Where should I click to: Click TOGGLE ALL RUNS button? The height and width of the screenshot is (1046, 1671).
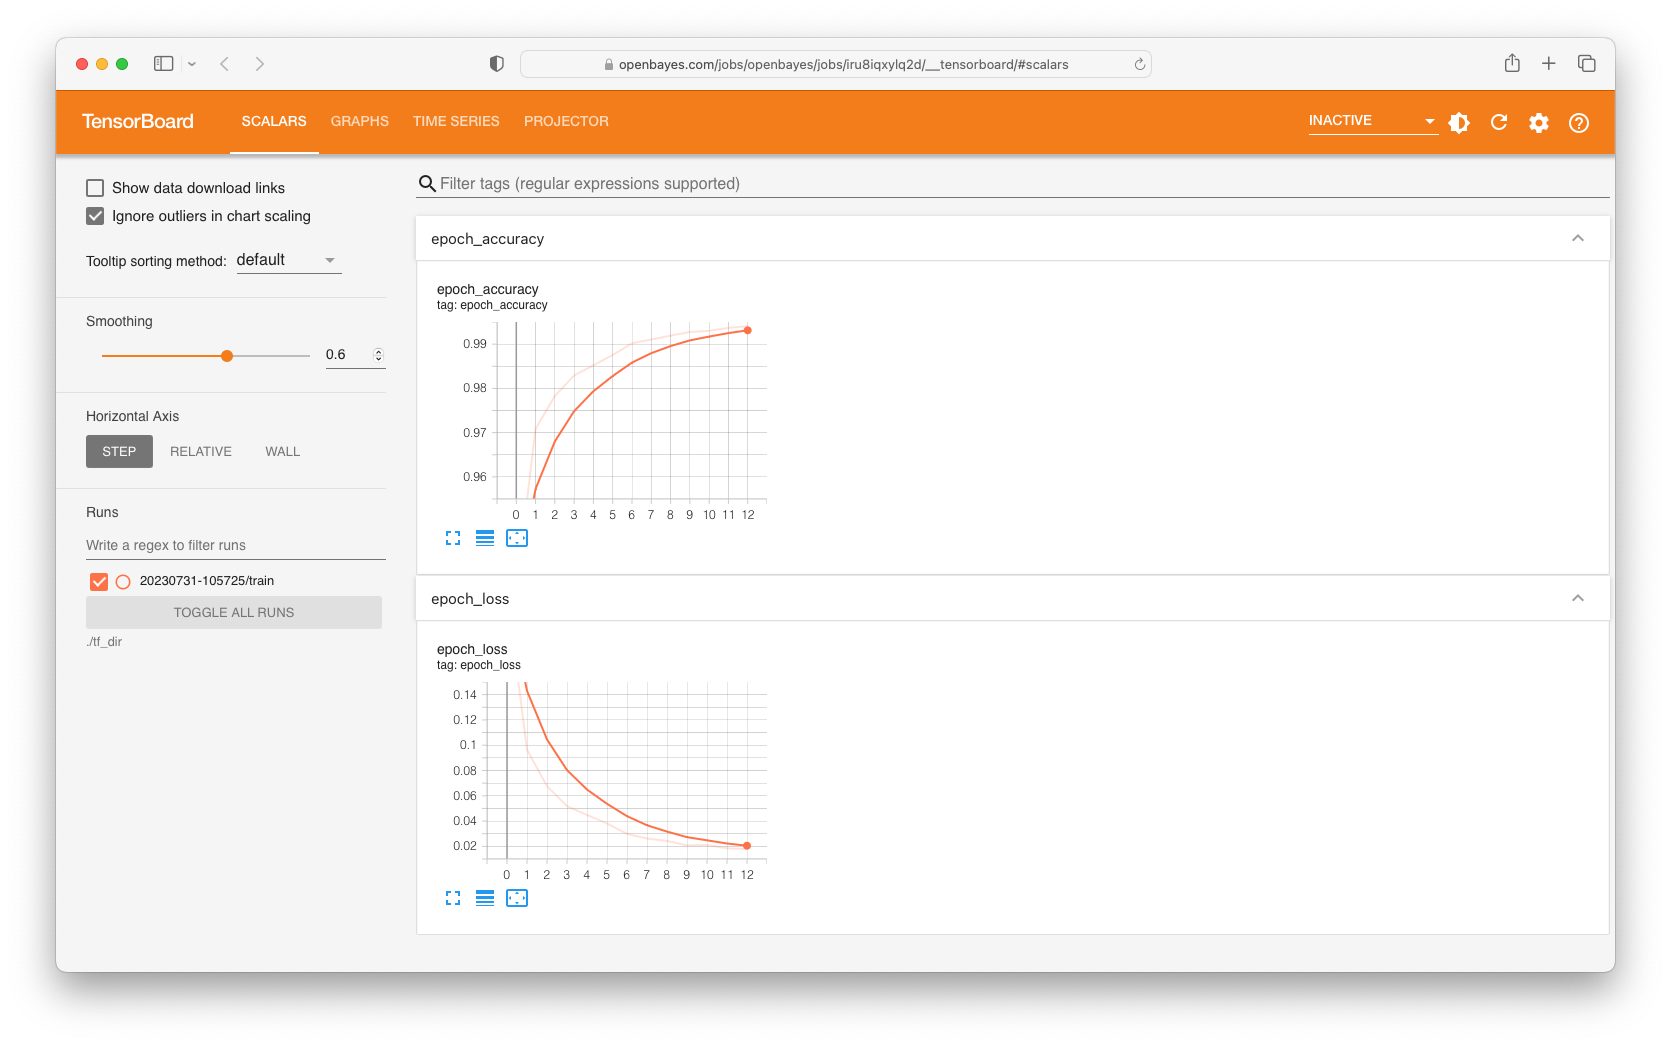234,613
